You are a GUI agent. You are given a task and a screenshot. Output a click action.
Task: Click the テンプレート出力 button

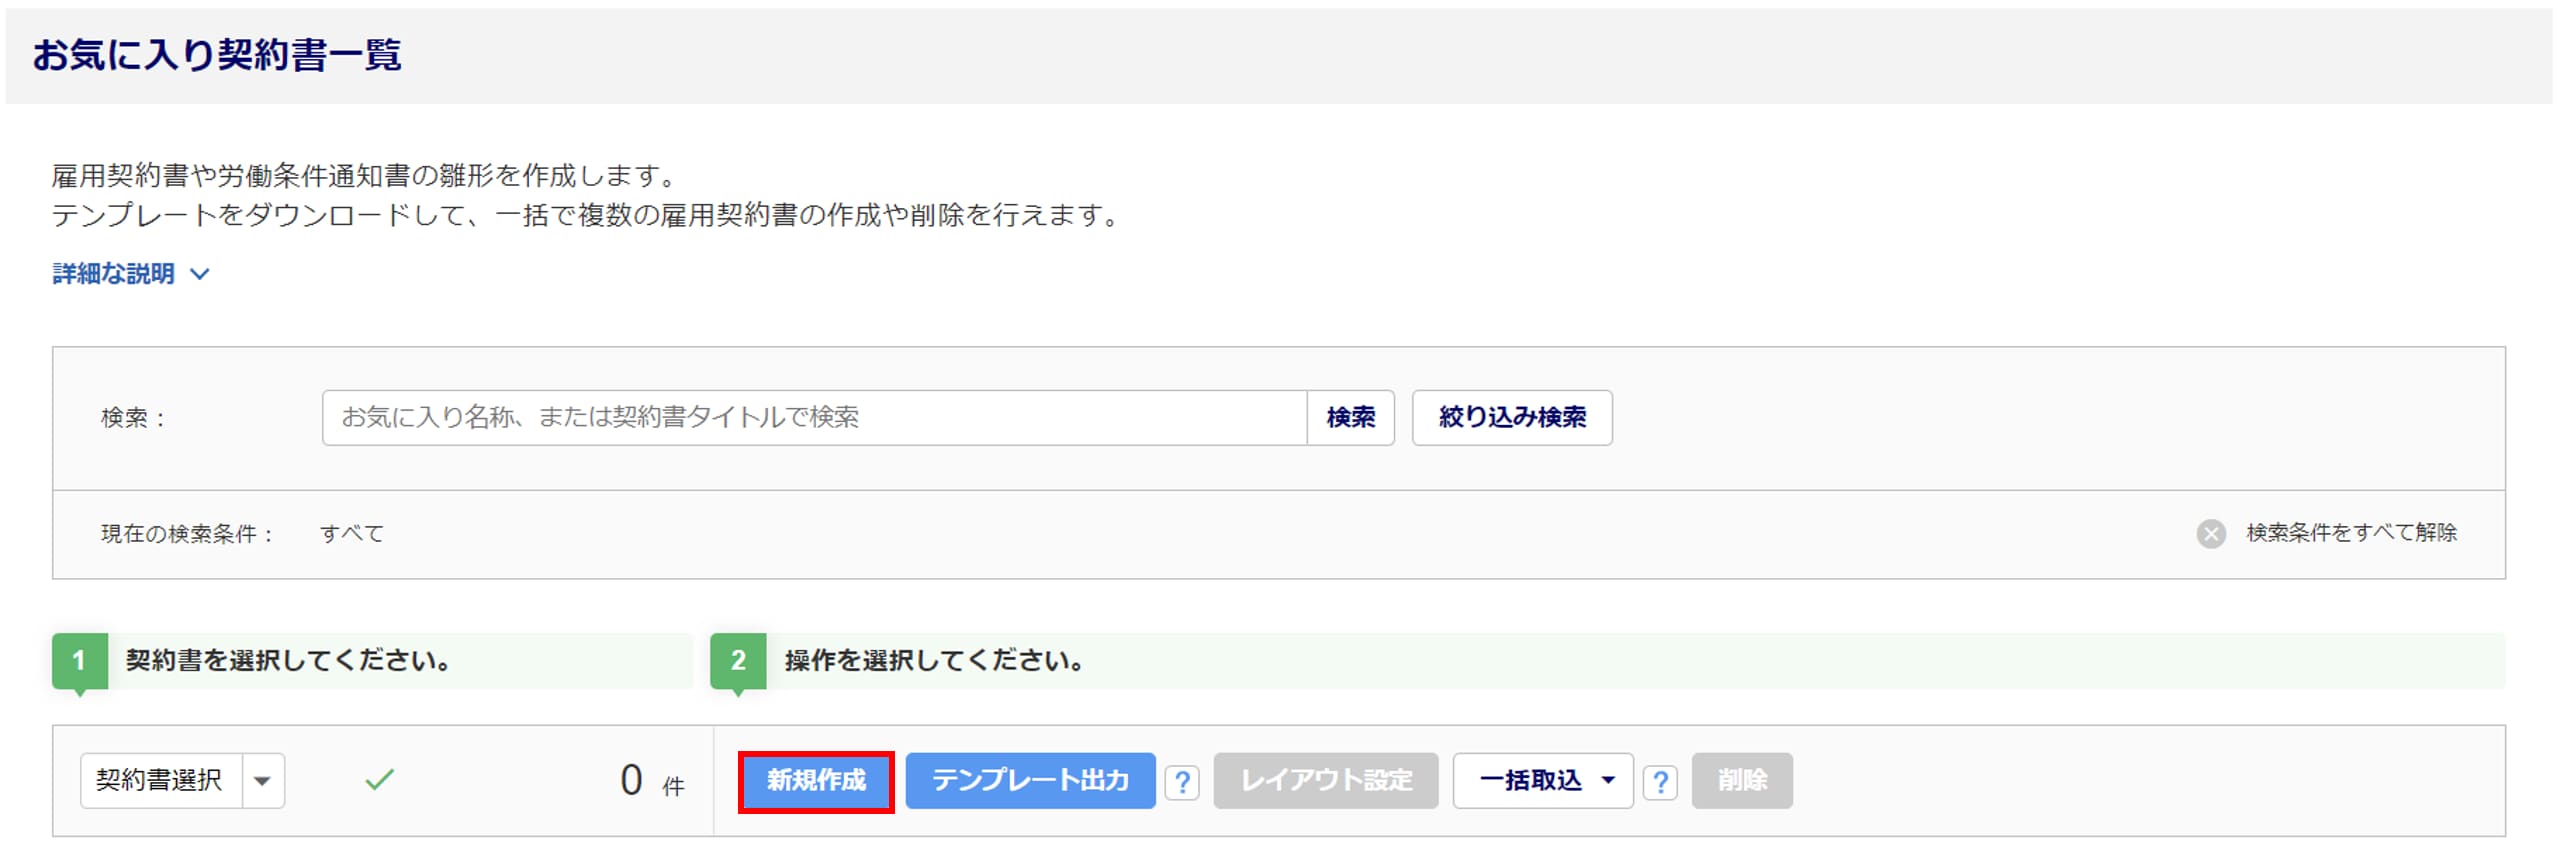coord(1029,781)
